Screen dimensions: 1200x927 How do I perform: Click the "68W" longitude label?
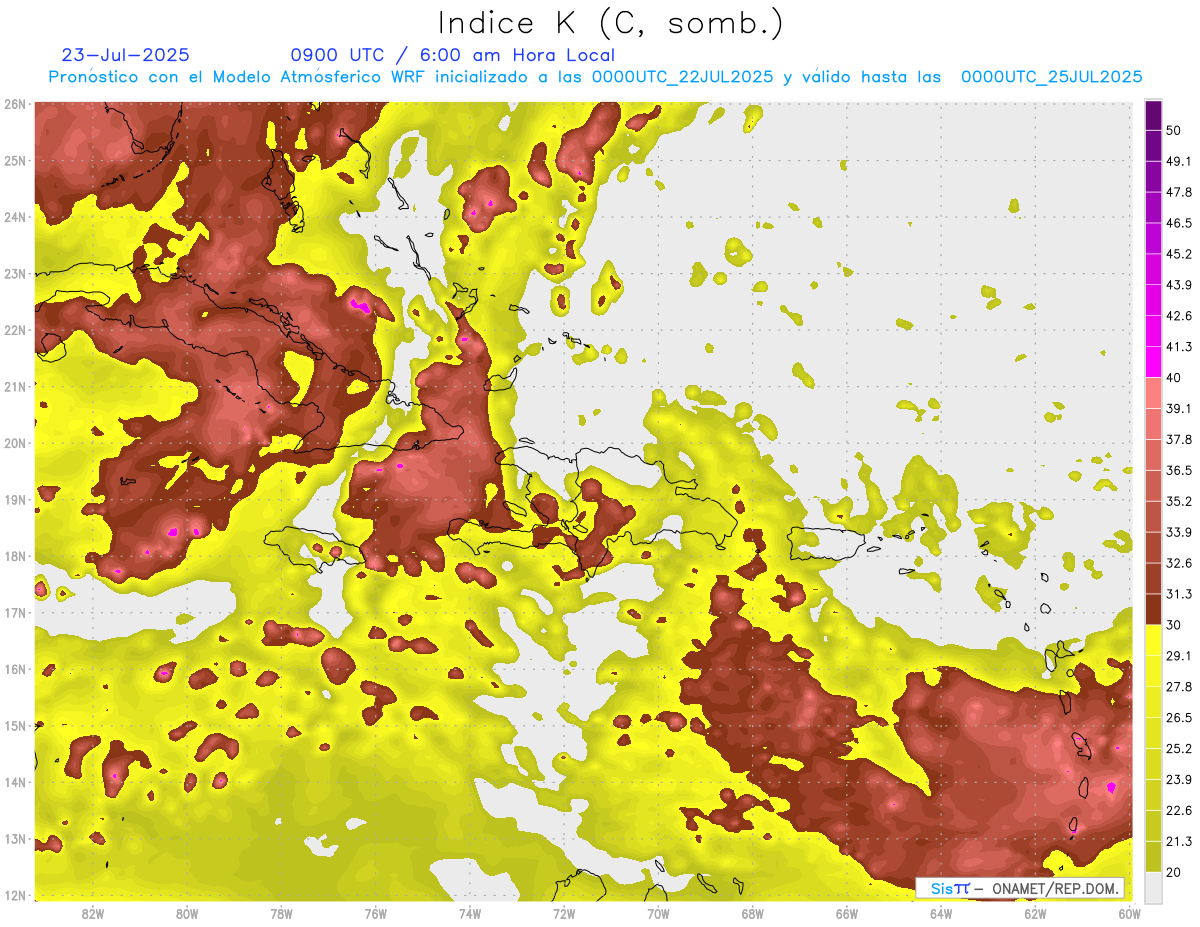(752, 913)
